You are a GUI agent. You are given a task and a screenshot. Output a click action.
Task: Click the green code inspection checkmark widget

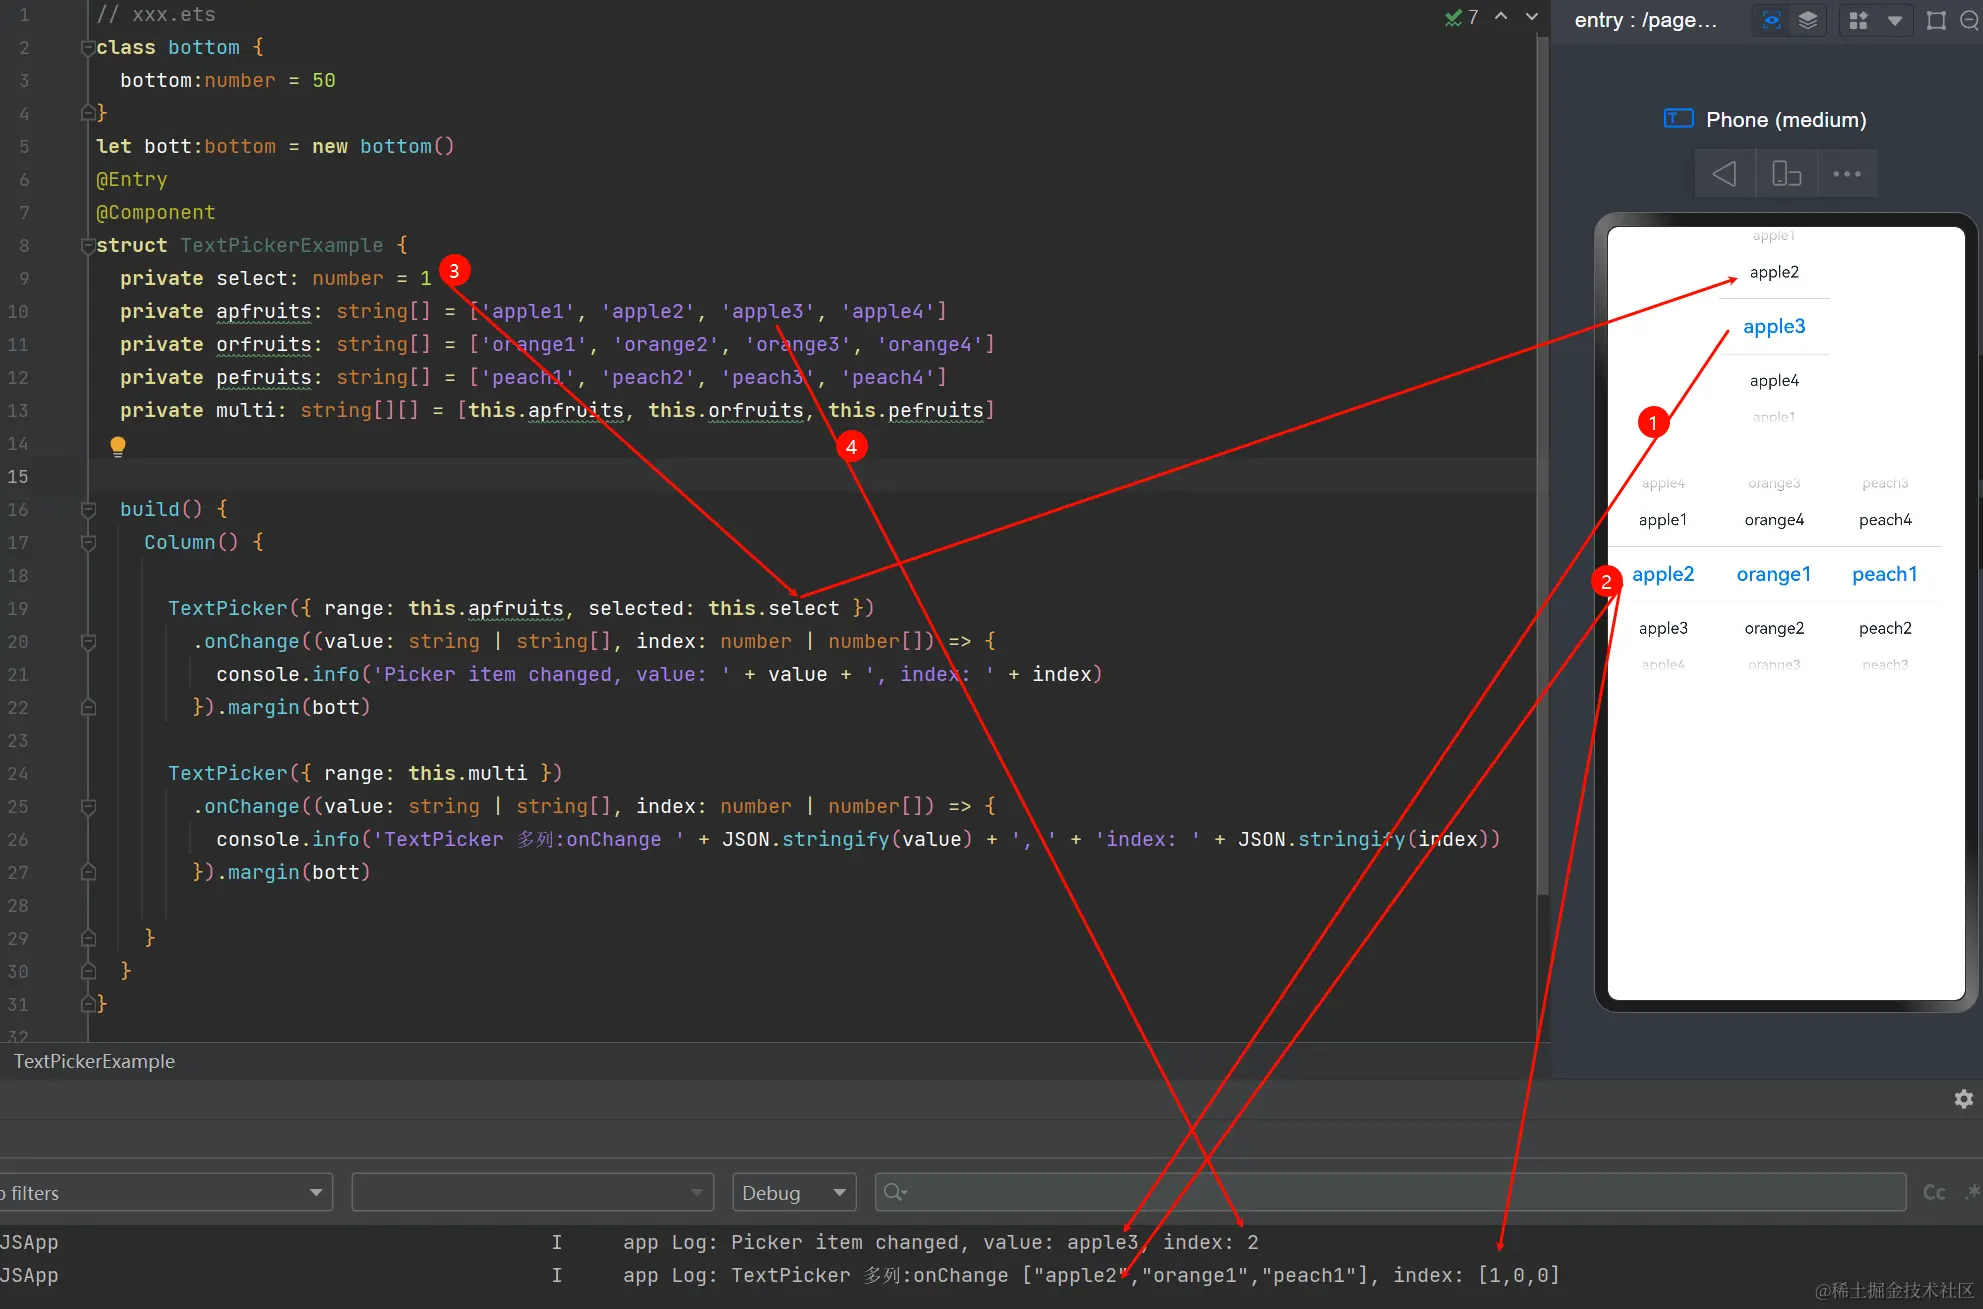coord(1461,17)
